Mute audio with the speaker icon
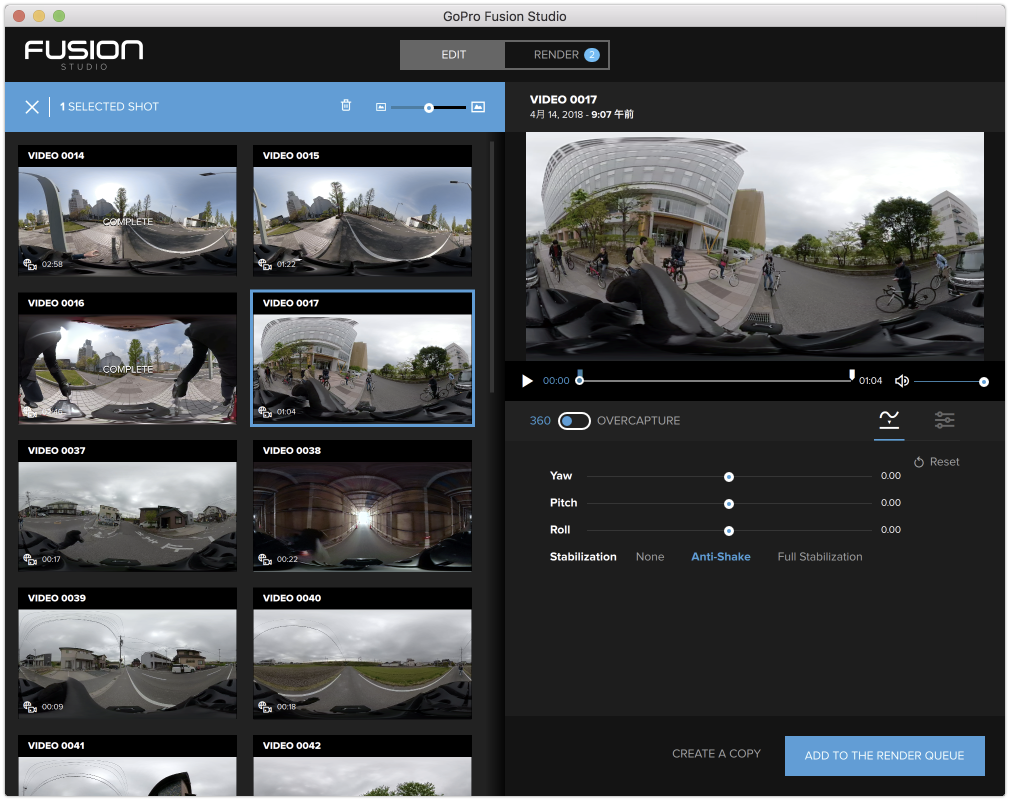The height and width of the screenshot is (801, 1010). click(x=902, y=381)
